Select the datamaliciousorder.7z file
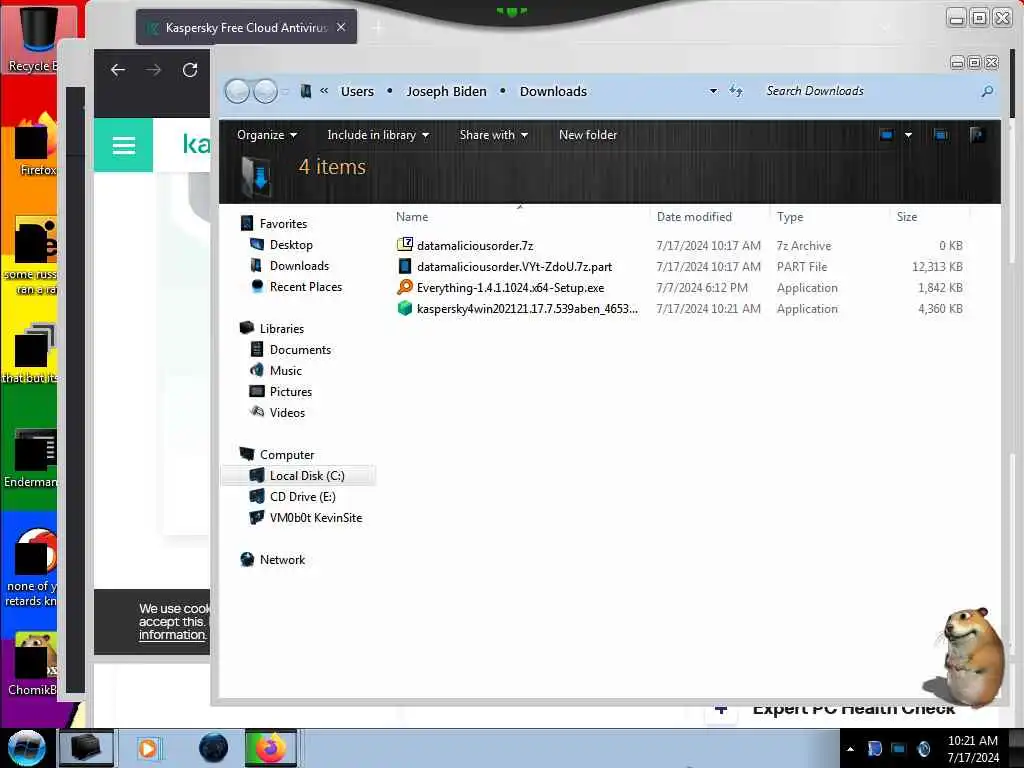Image resolution: width=1024 pixels, height=768 pixels. point(475,246)
